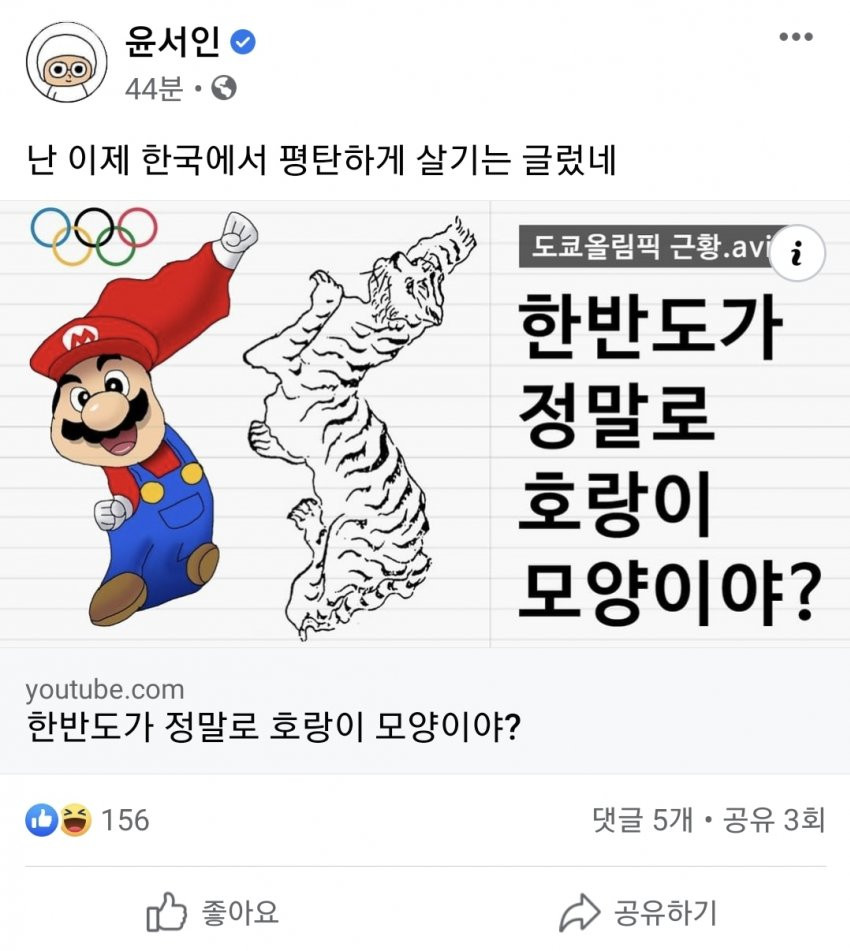Screen dimensions: 850x951
Task: Open the youtube.com link domain
Action: pyautogui.click(x=104, y=690)
